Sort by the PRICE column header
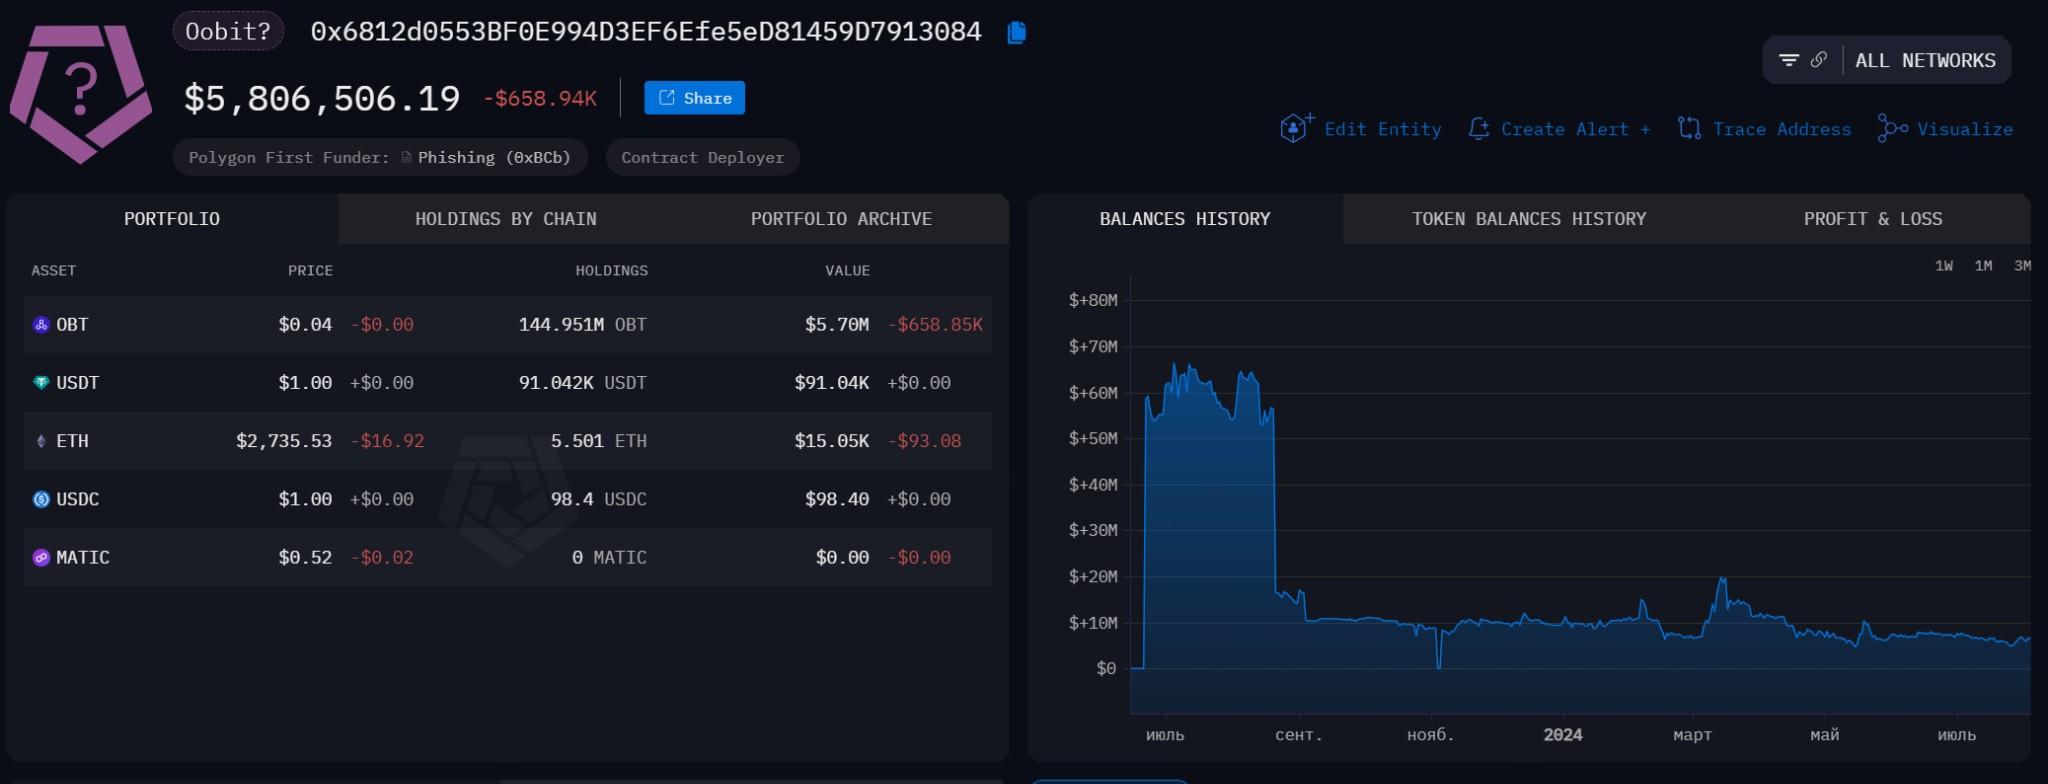This screenshot has width=2048, height=784. click(310, 271)
